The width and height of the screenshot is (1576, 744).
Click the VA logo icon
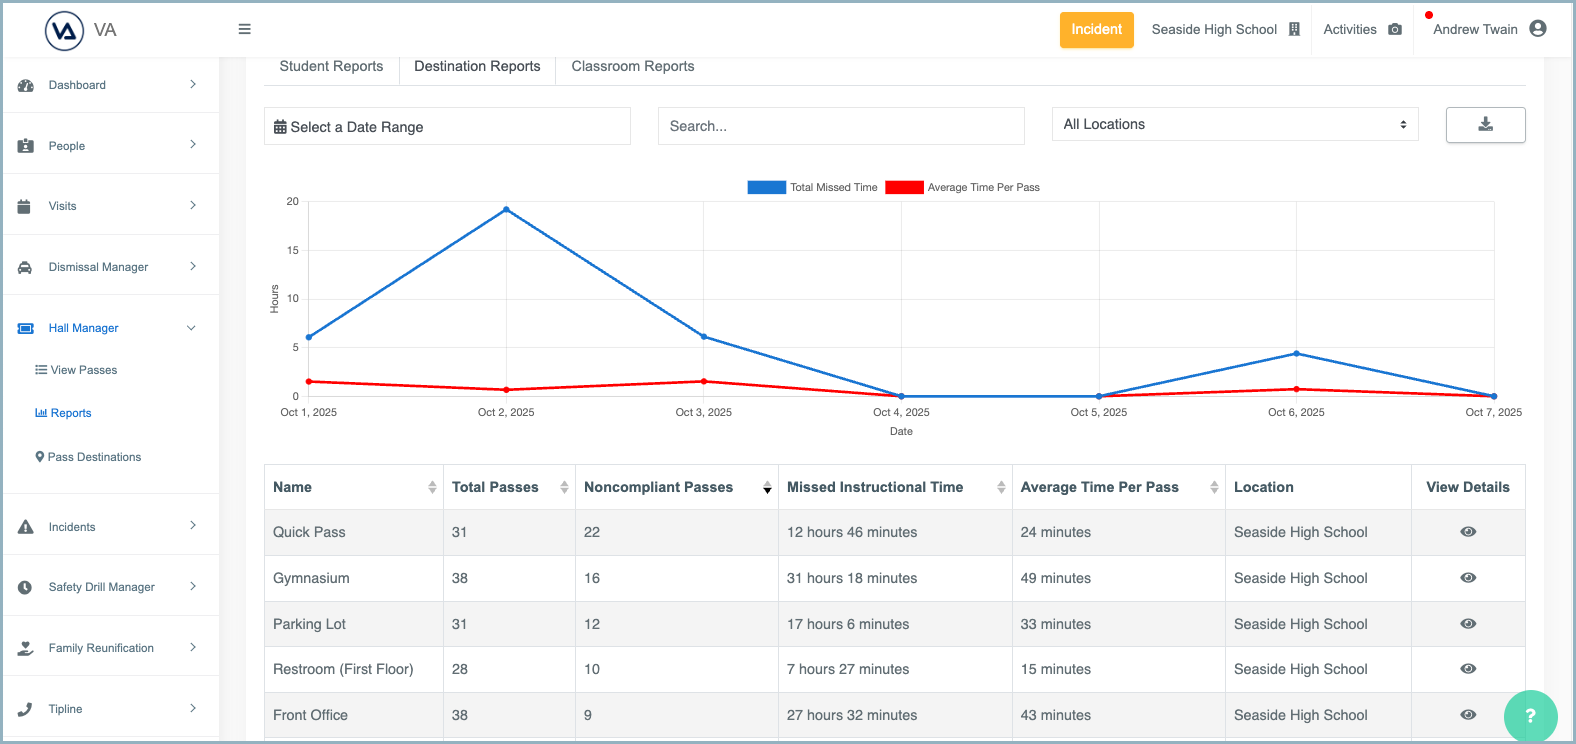point(64,31)
